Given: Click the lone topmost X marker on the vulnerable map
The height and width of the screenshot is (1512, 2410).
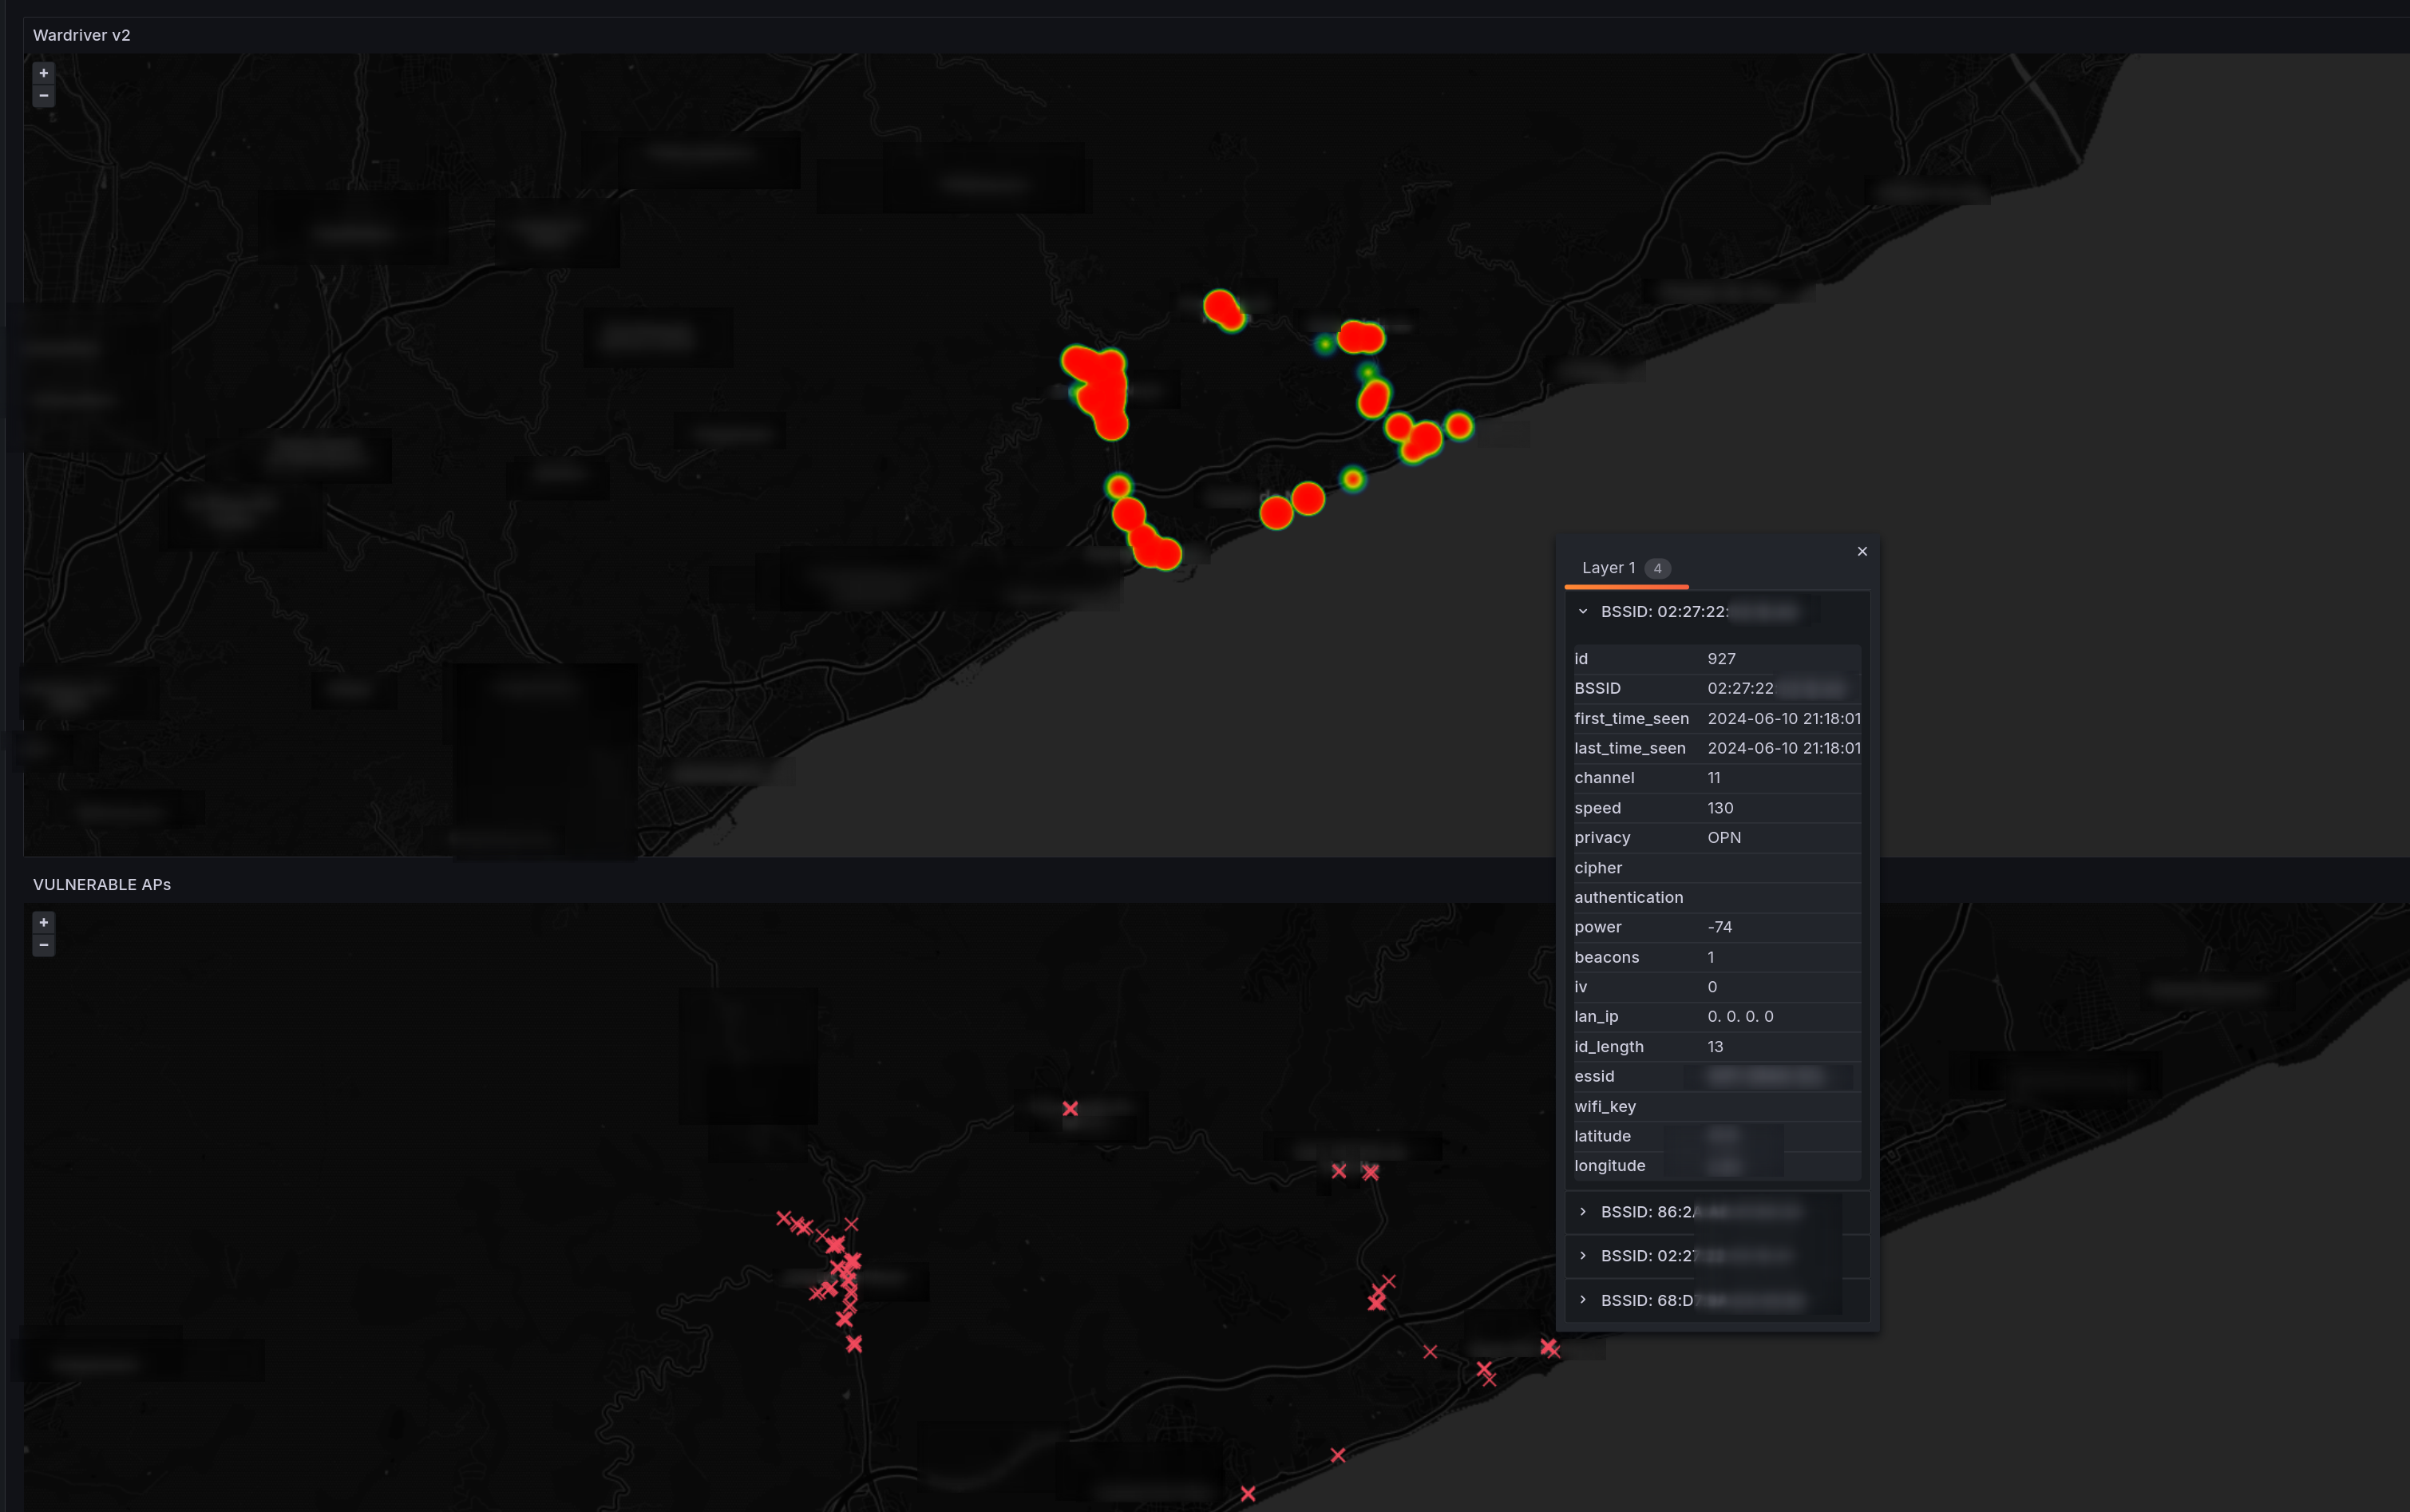Looking at the screenshot, I should tap(1070, 1108).
